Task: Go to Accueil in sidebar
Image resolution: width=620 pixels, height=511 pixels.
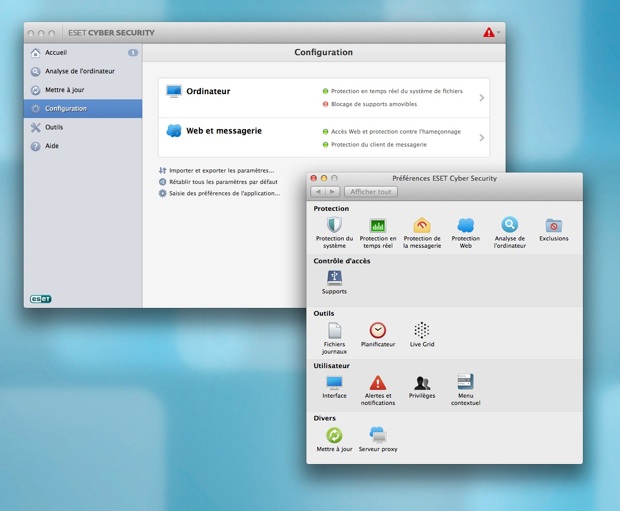Action: click(83, 53)
